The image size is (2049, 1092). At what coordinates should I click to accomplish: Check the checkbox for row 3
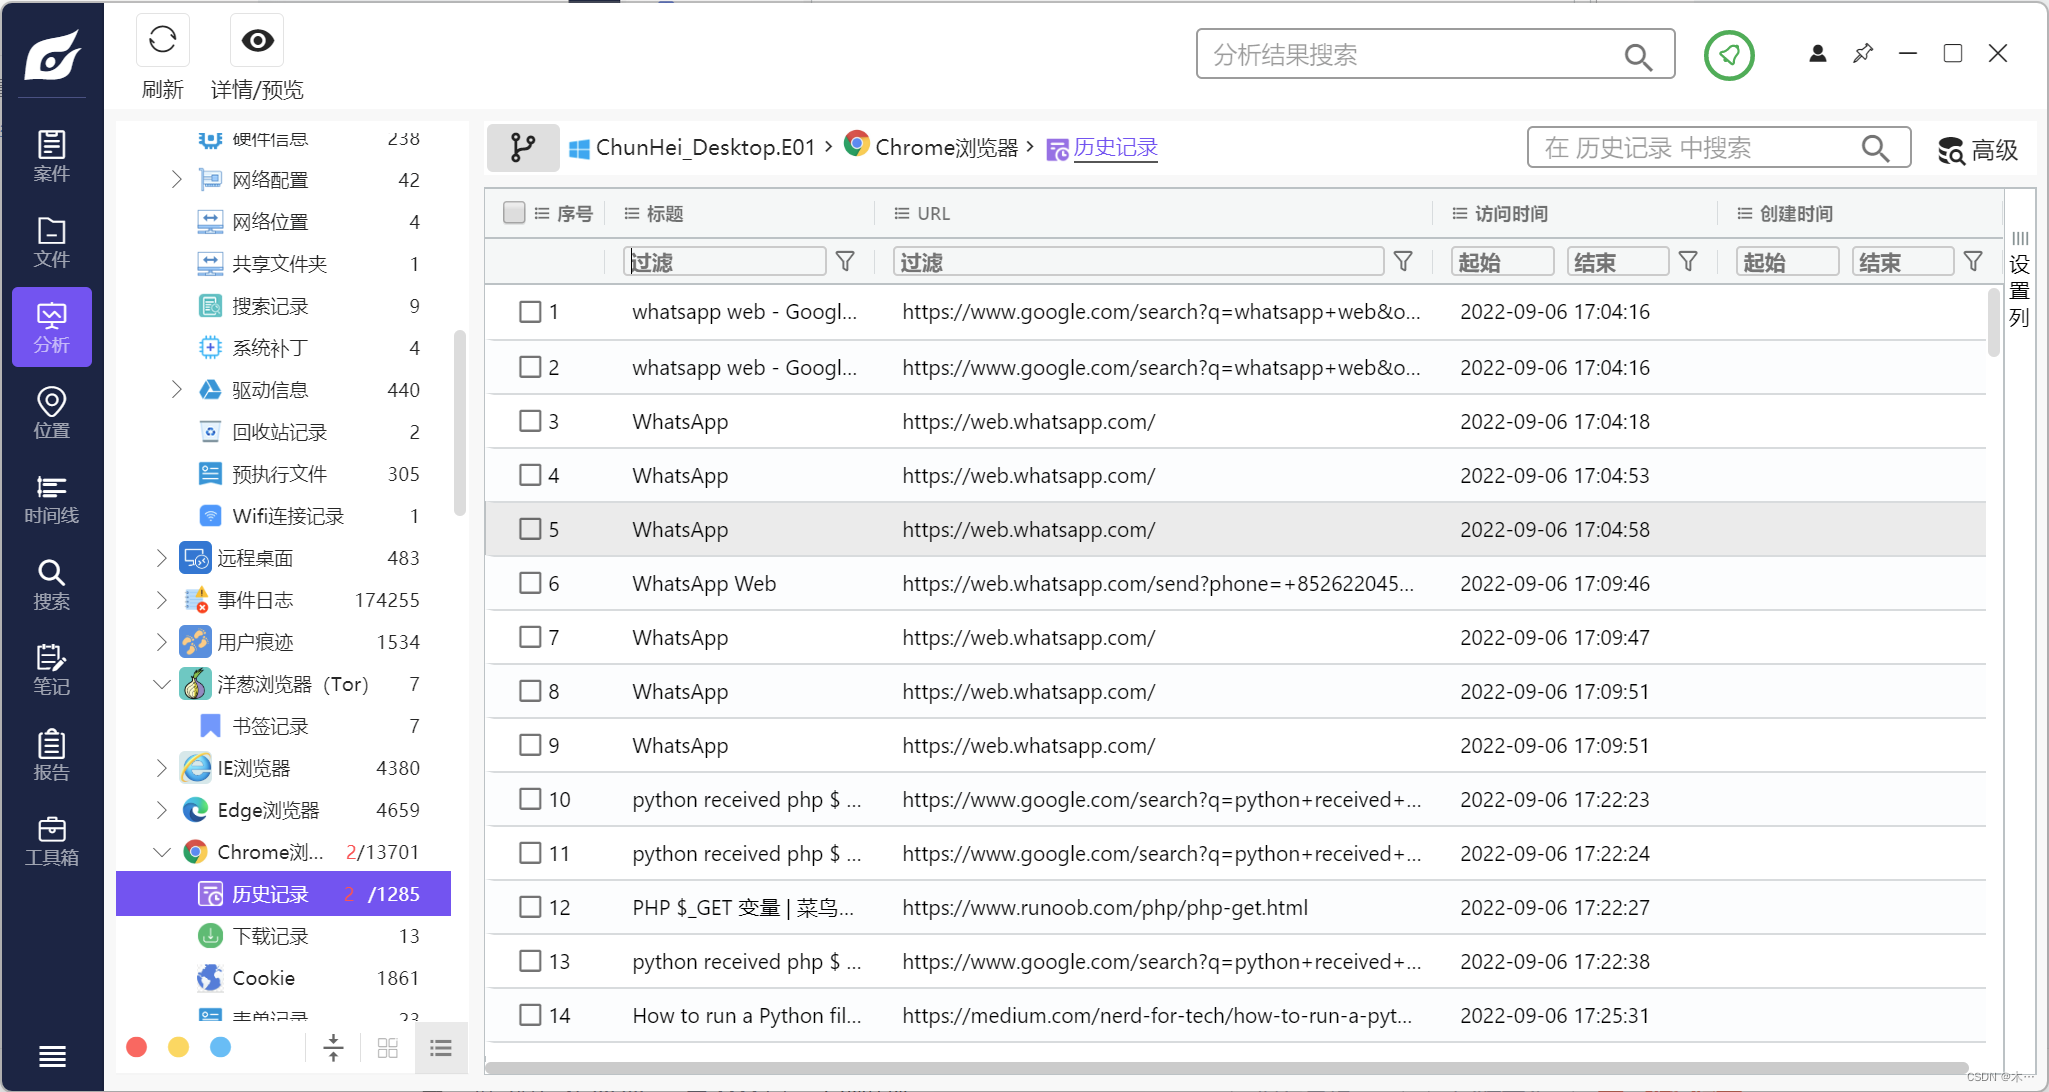530,421
